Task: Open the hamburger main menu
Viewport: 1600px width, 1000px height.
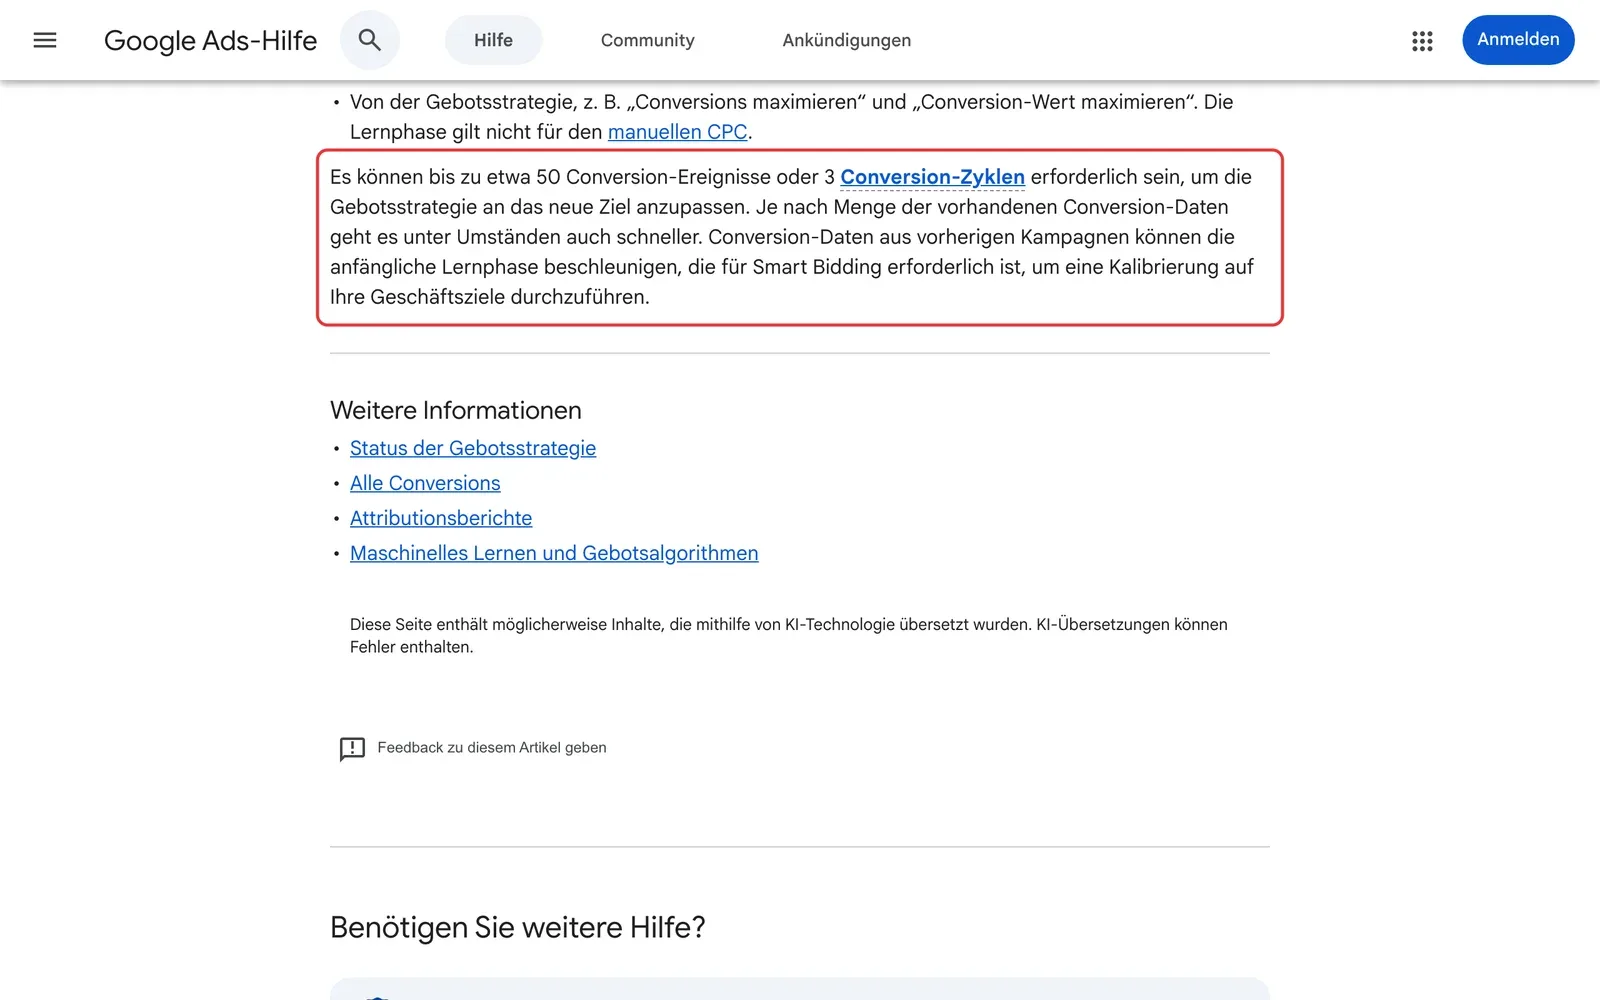Action: point(45,40)
